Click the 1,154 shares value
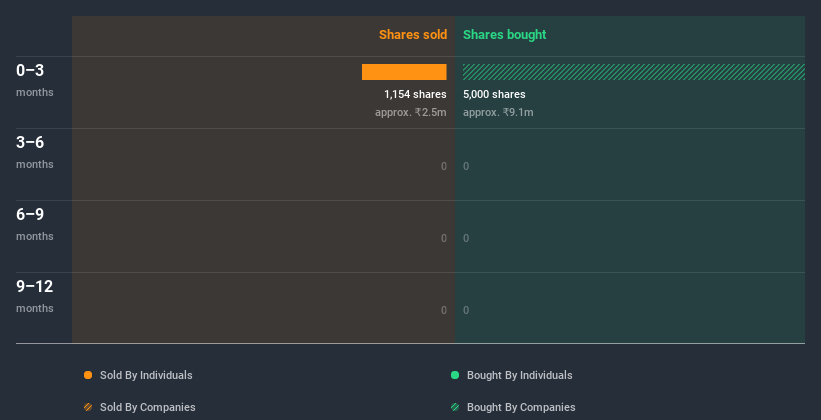The width and height of the screenshot is (821, 420). (415, 94)
